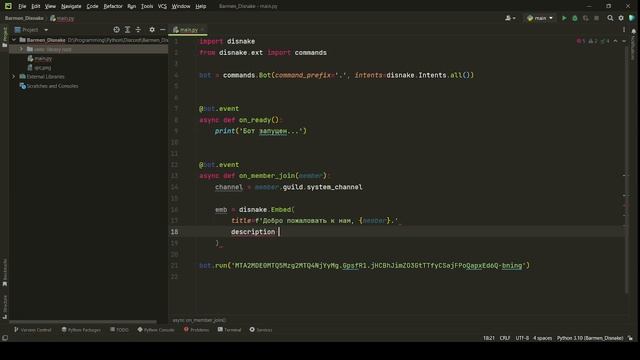The image size is (640, 360).
Task: Run the main configuration
Action: [x=564, y=18]
